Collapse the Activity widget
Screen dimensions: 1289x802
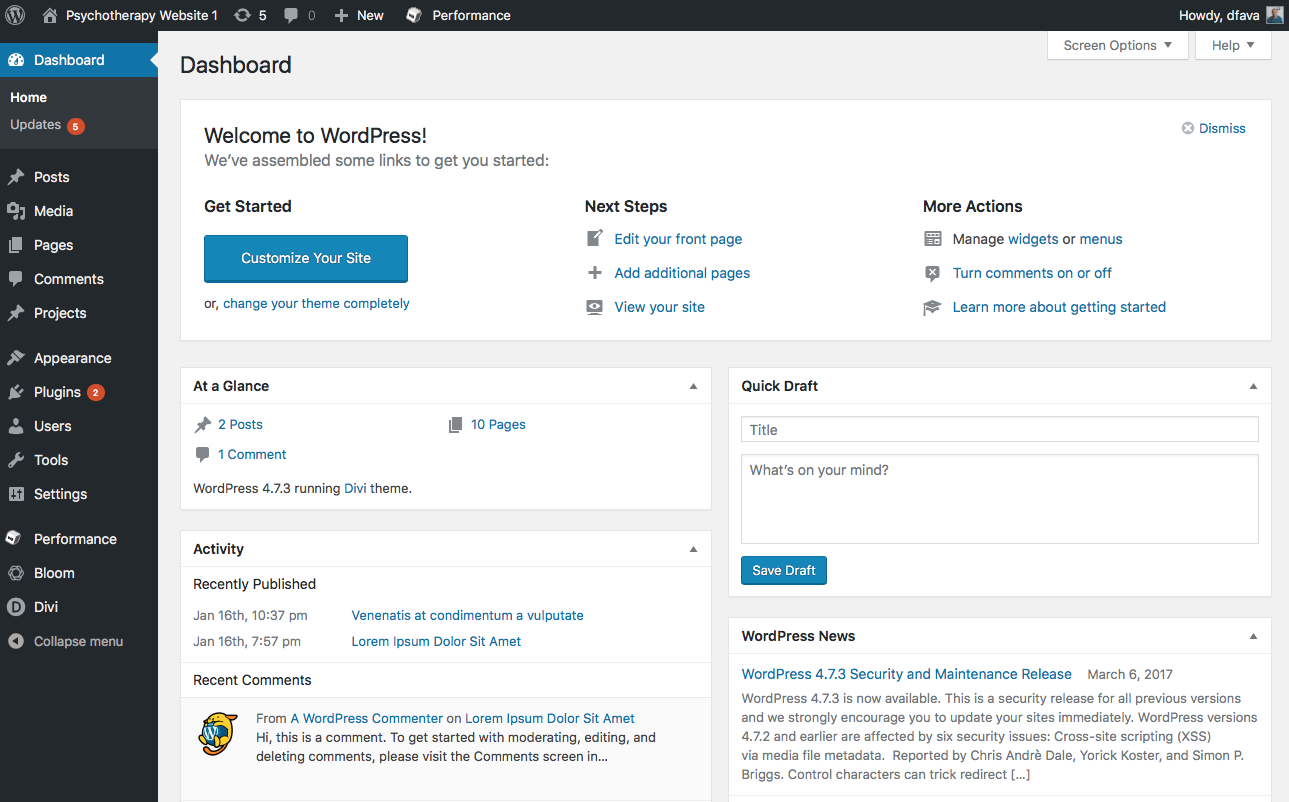[x=694, y=549]
